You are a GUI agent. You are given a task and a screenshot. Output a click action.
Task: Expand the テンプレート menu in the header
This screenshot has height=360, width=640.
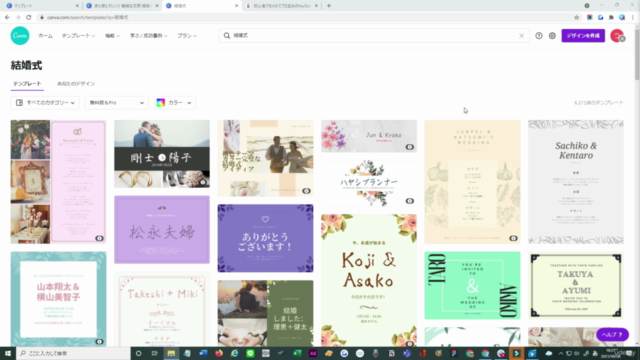pos(78,36)
